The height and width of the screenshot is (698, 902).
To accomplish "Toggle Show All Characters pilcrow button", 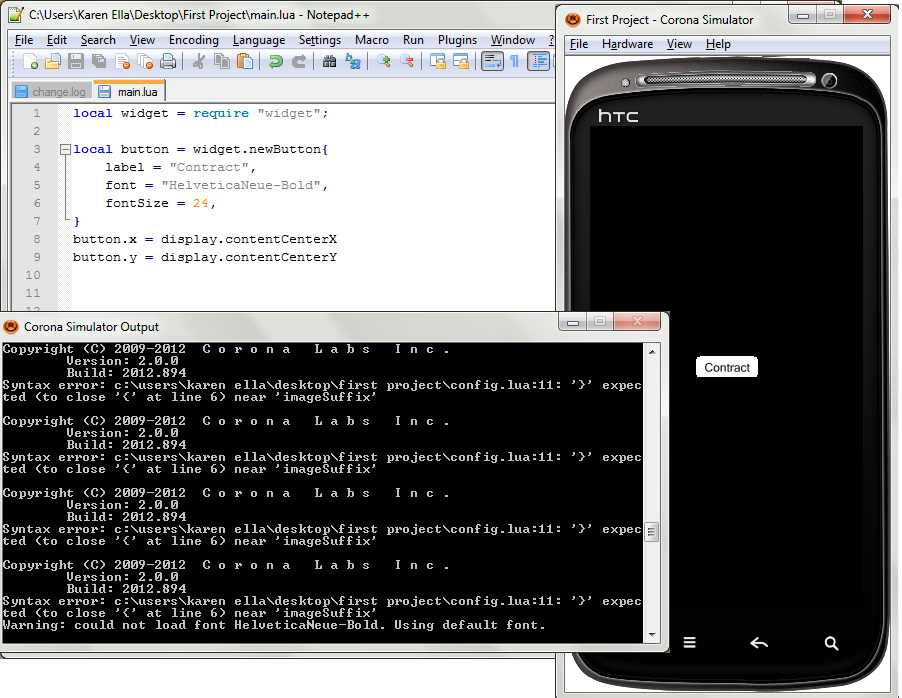I will click(x=514, y=61).
